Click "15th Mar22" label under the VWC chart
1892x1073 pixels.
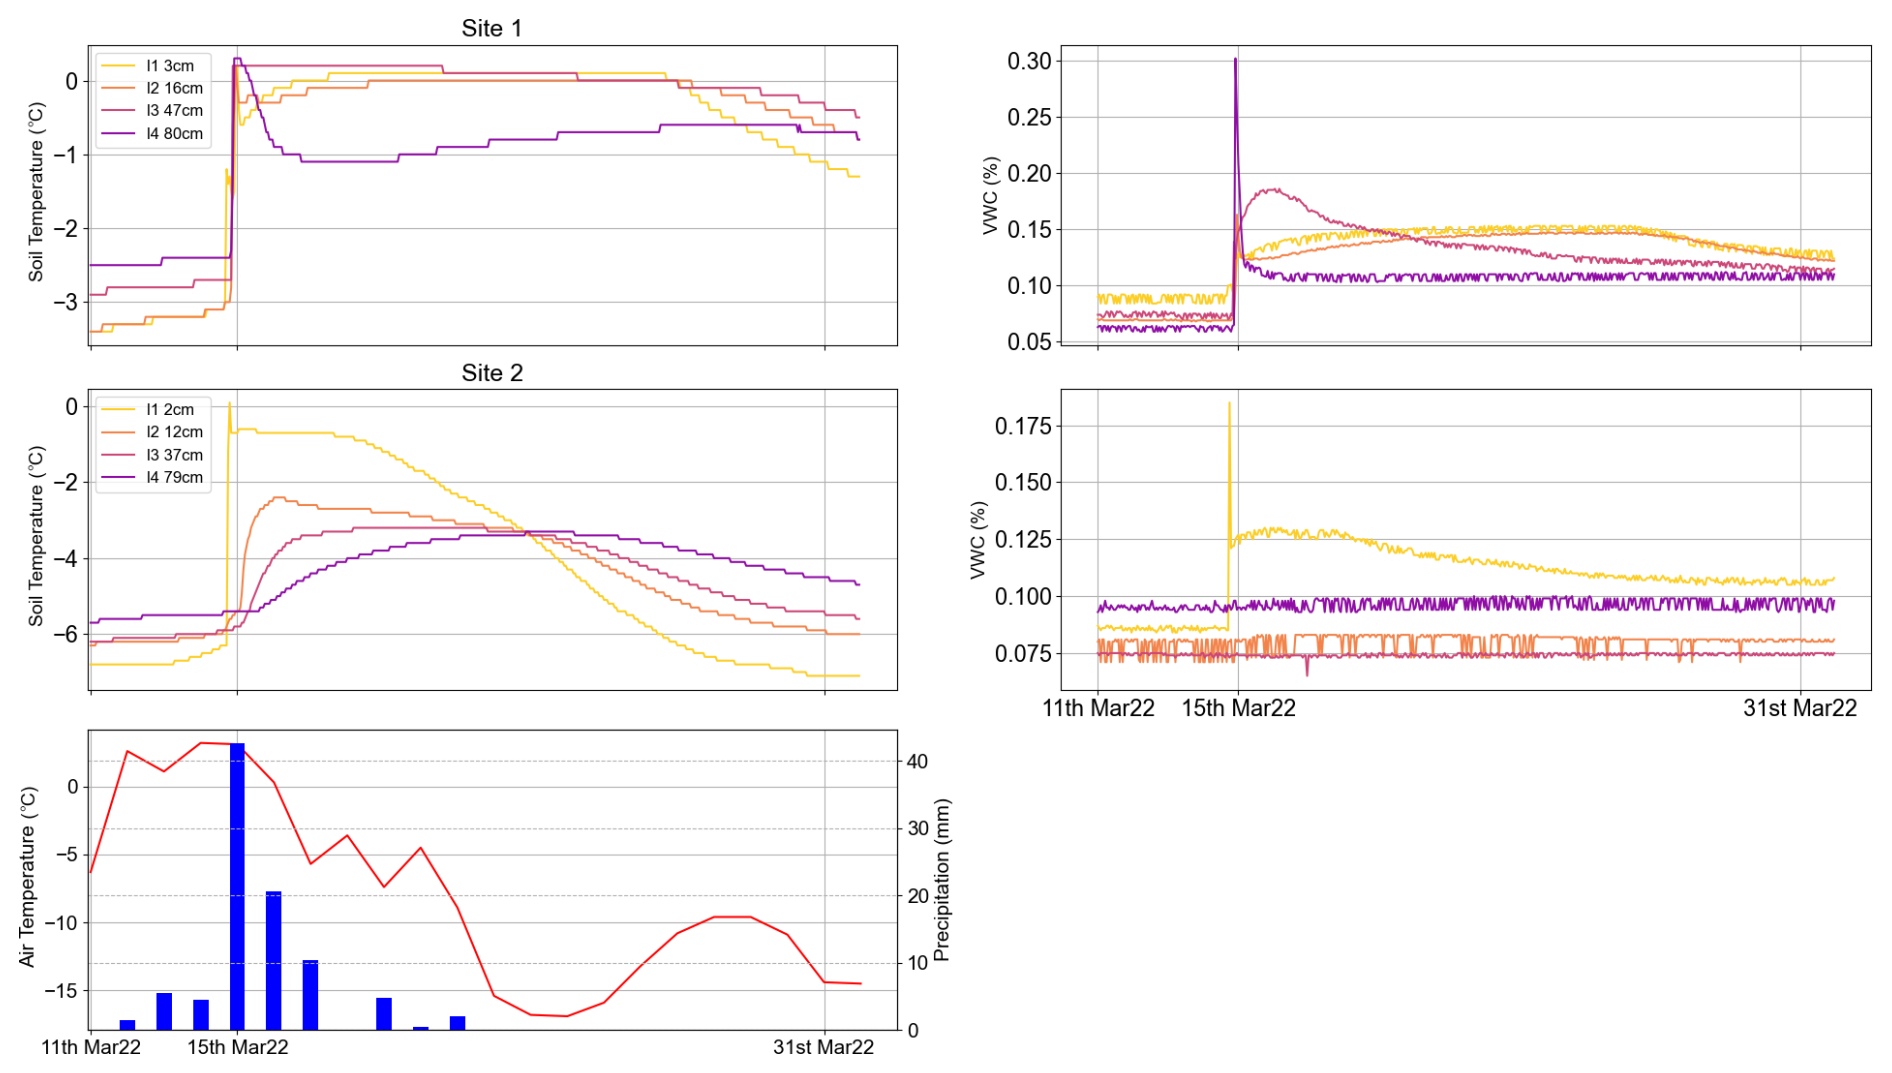click(1238, 708)
